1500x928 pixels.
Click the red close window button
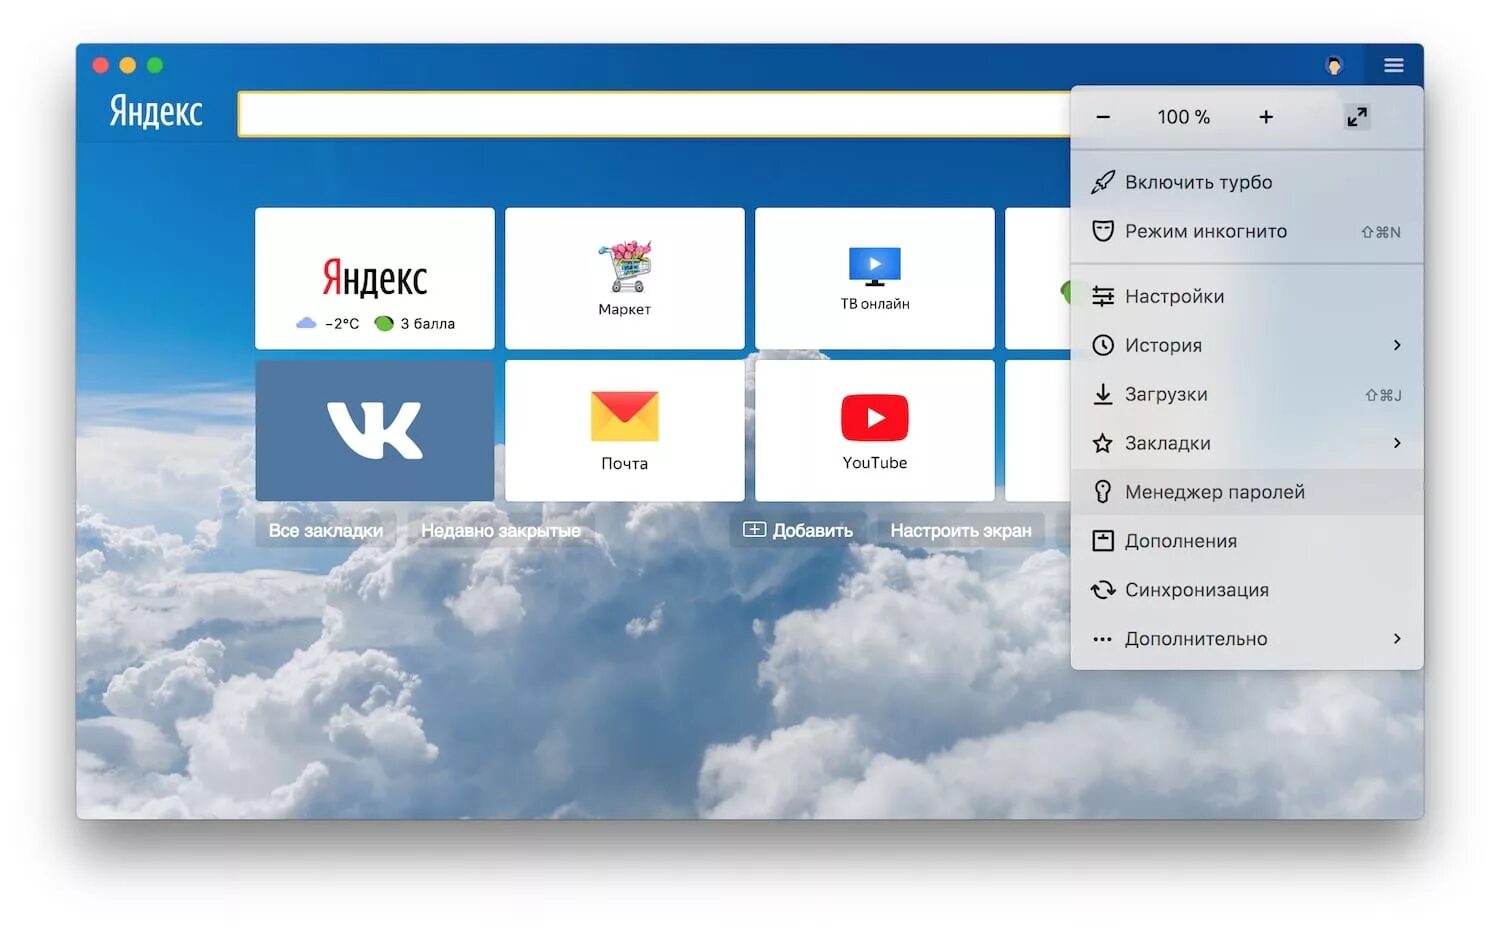click(x=100, y=65)
